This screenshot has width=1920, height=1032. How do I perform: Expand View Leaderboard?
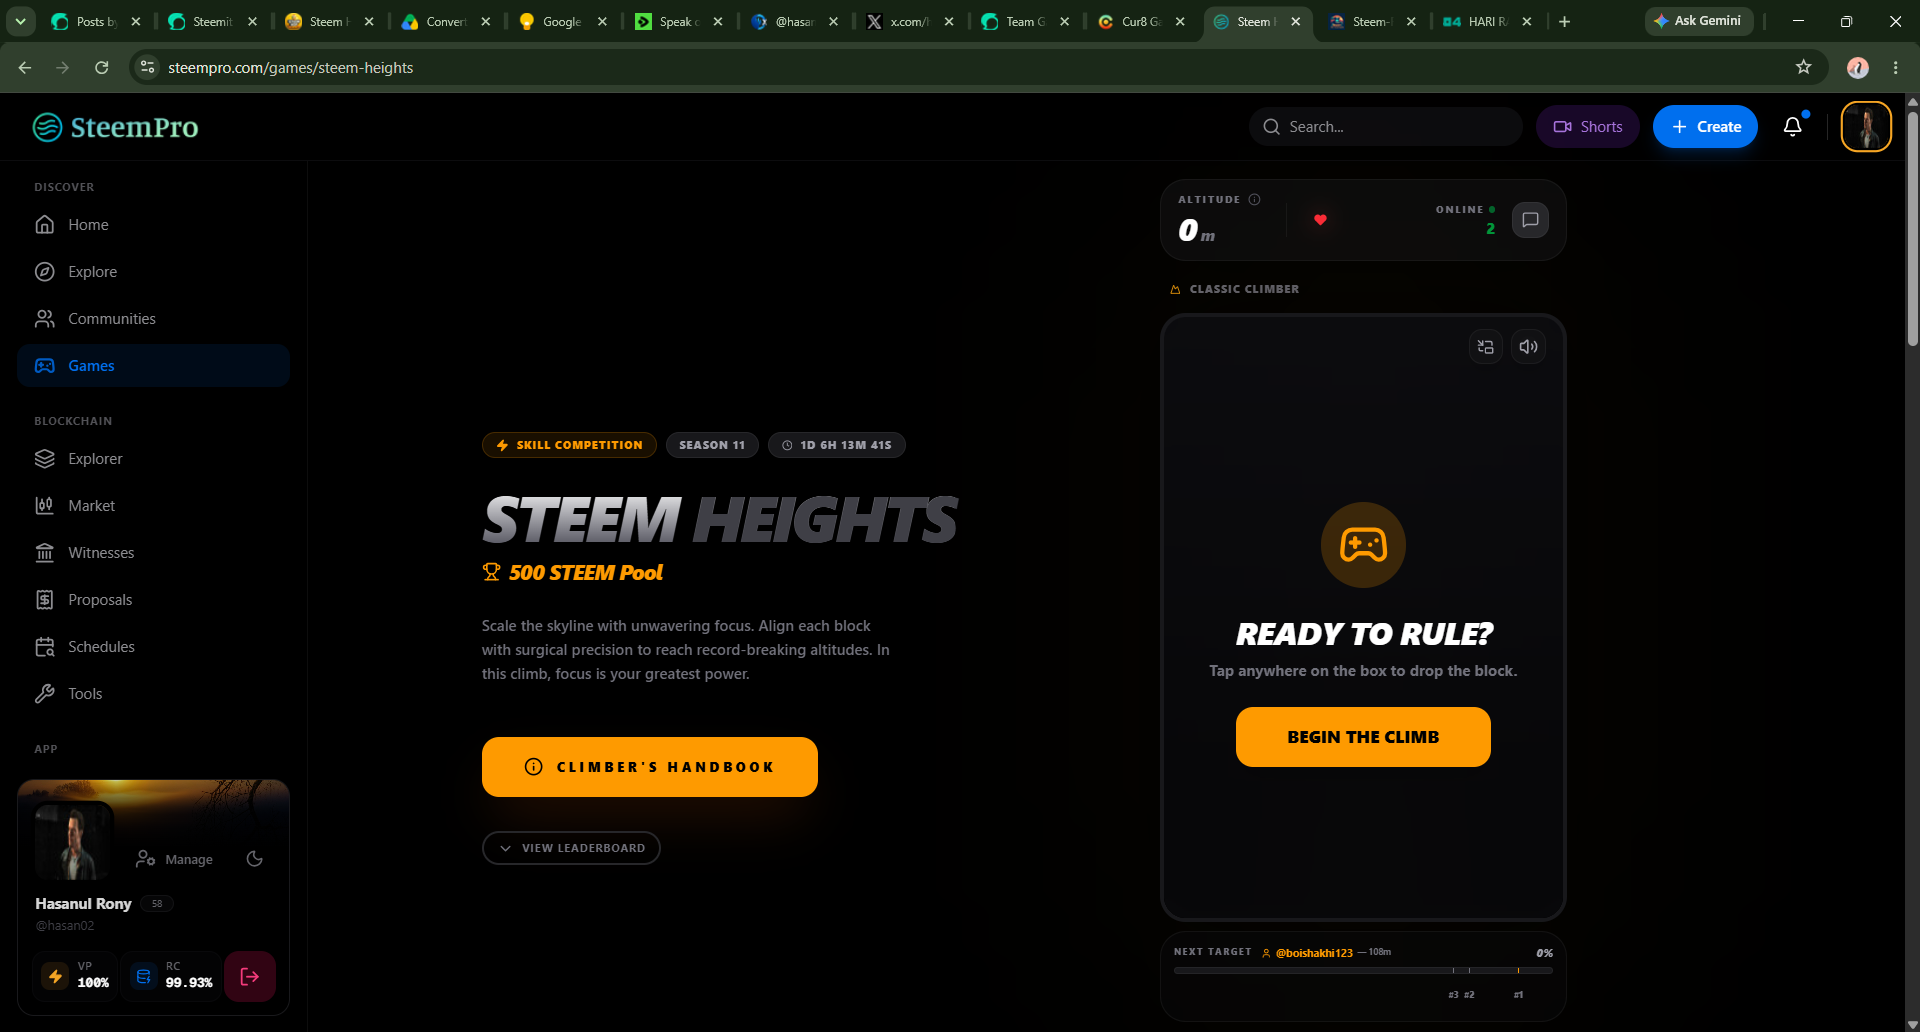click(571, 848)
